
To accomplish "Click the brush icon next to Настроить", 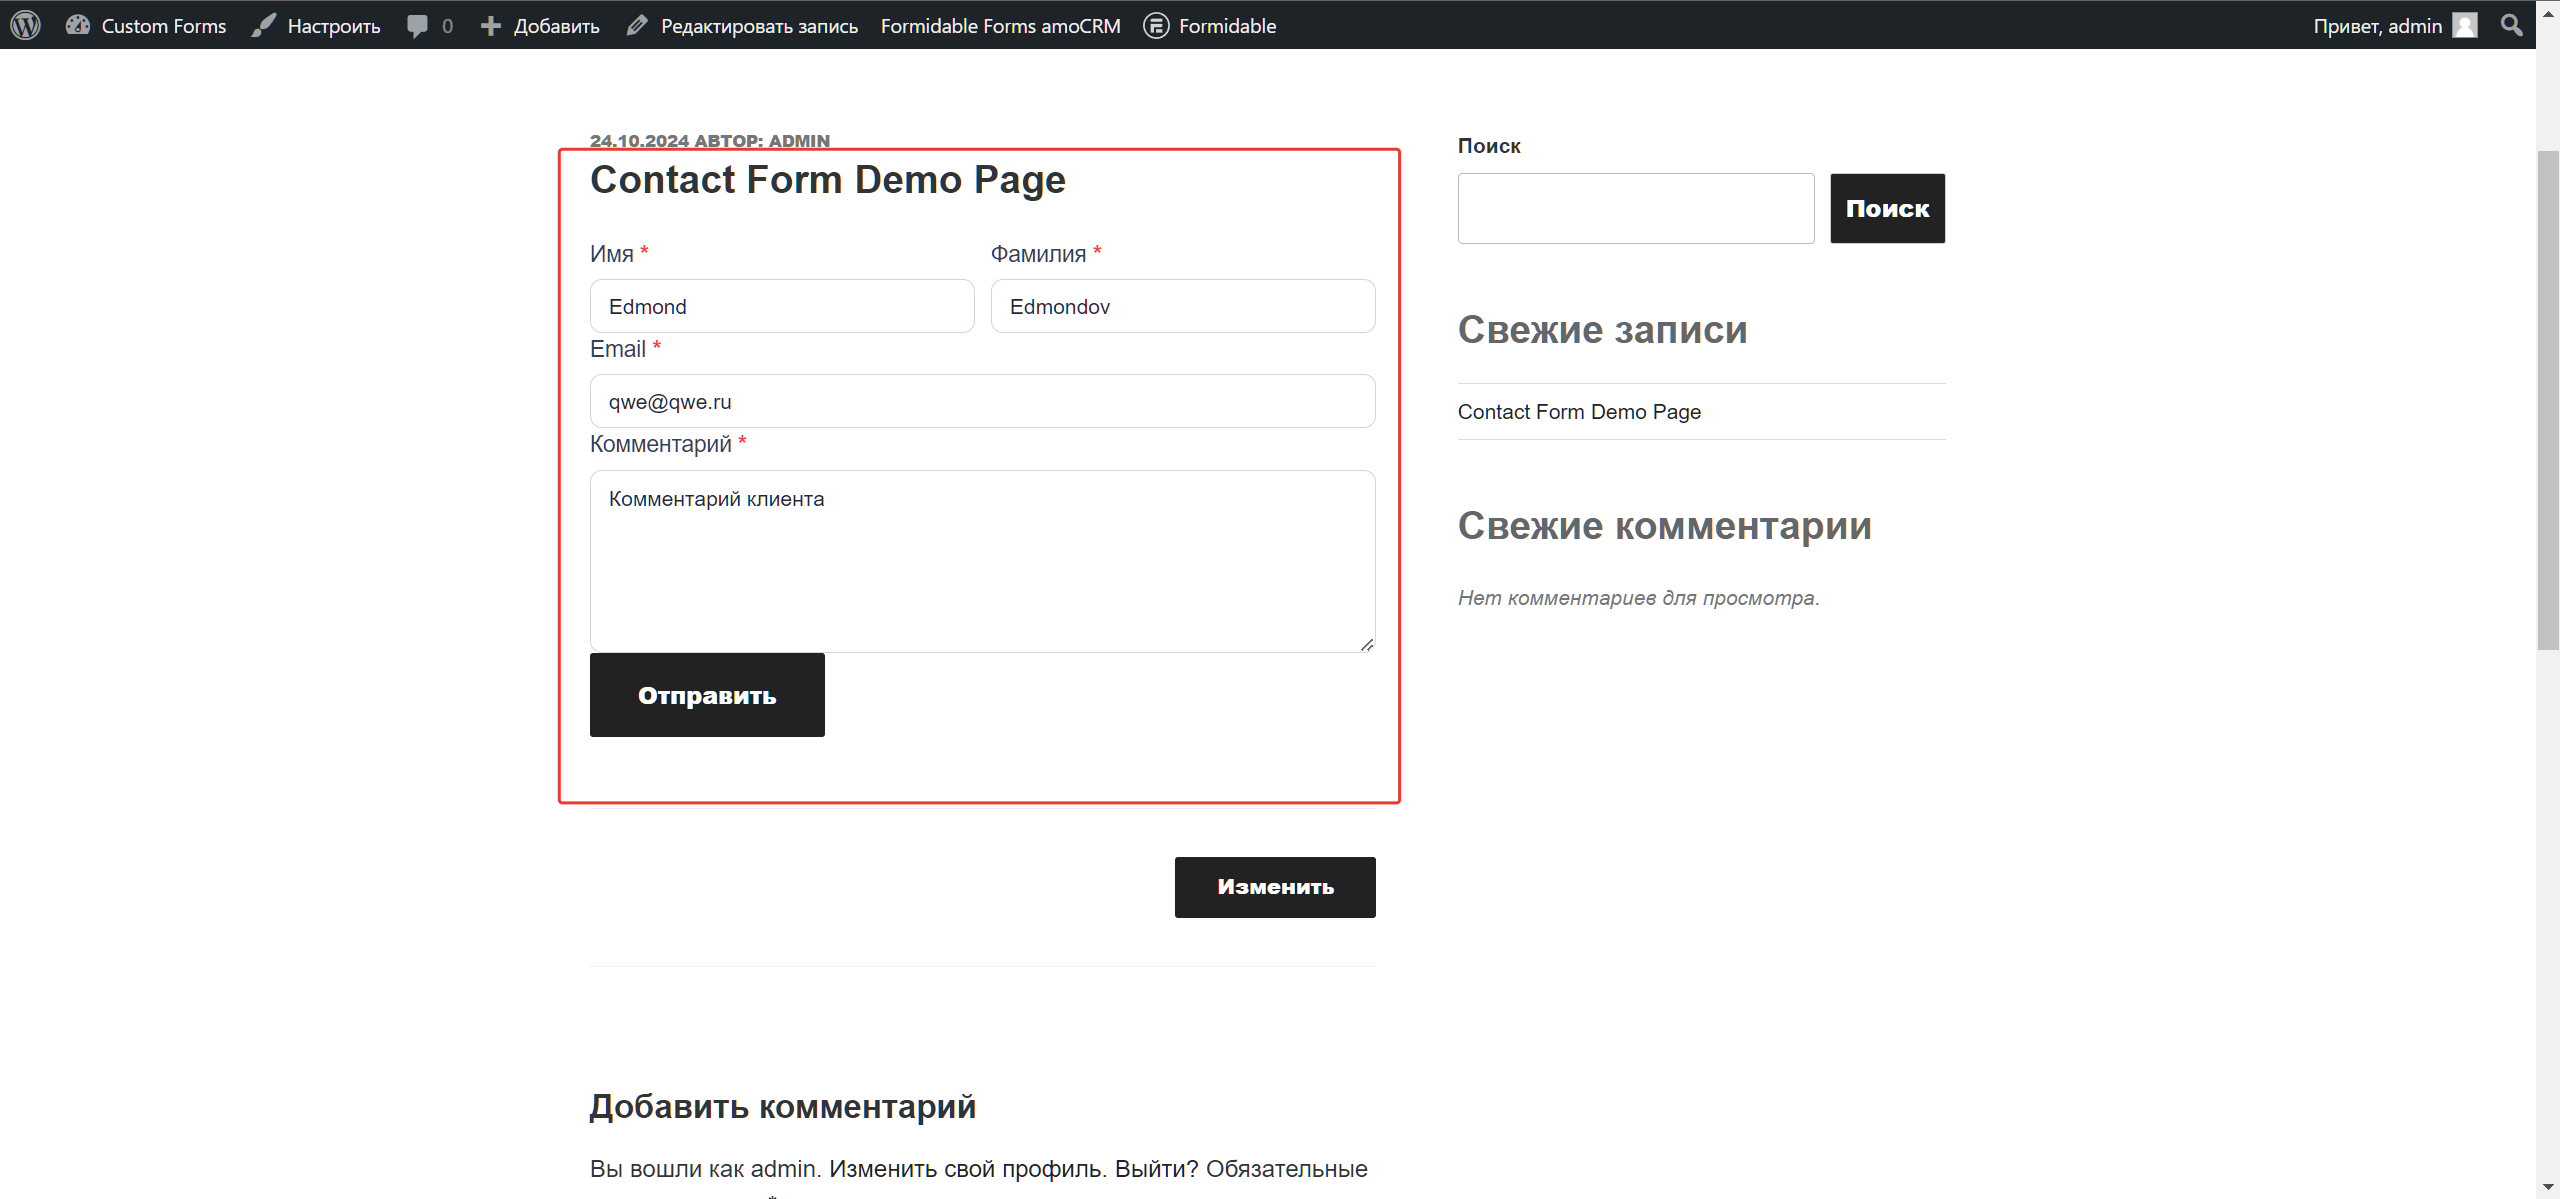I will (x=263, y=25).
